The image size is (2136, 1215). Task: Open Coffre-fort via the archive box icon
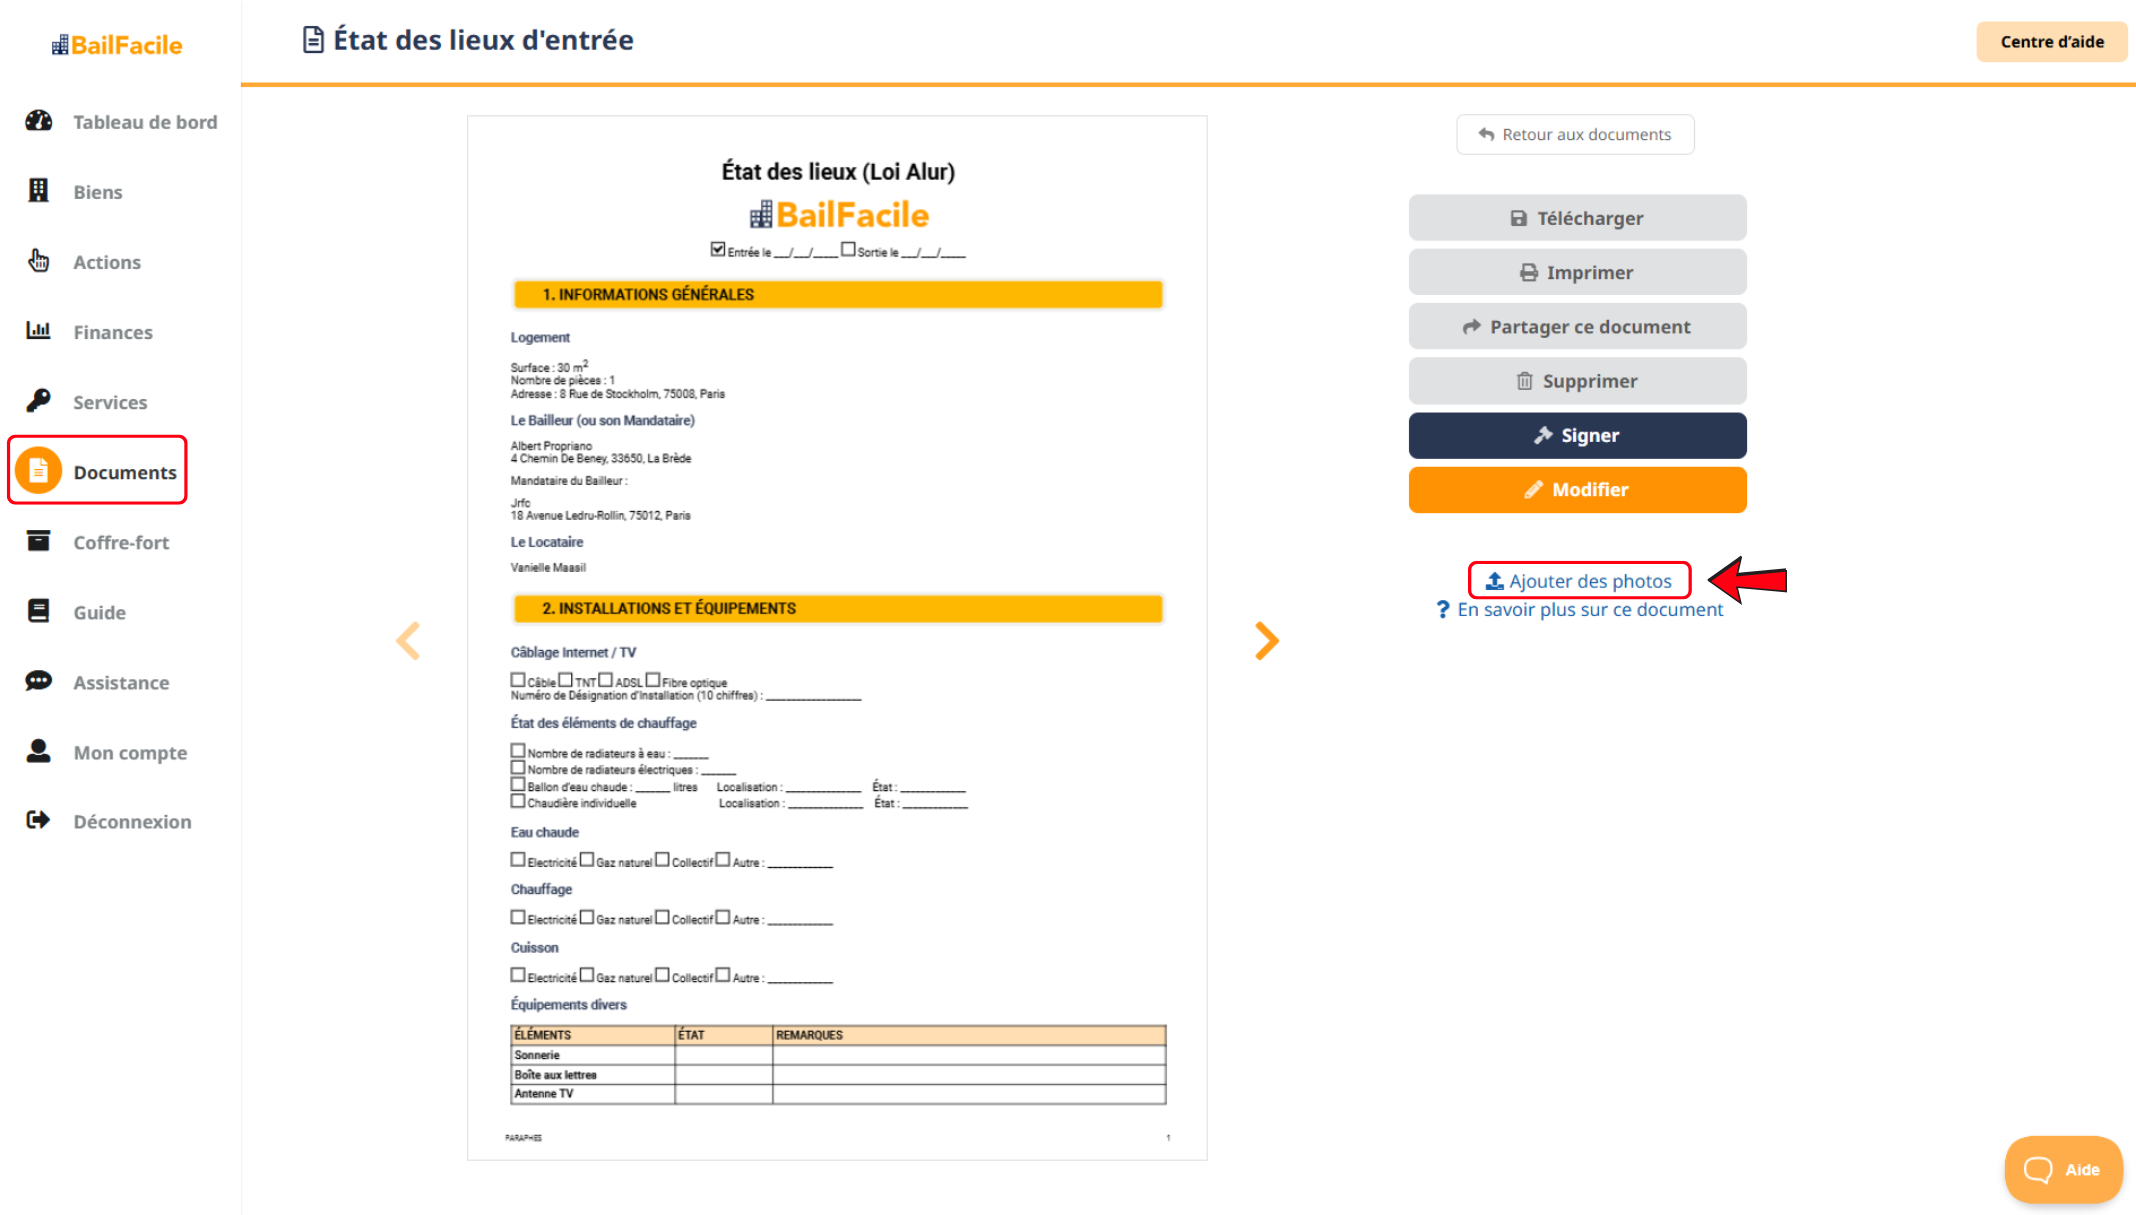click(39, 541)
